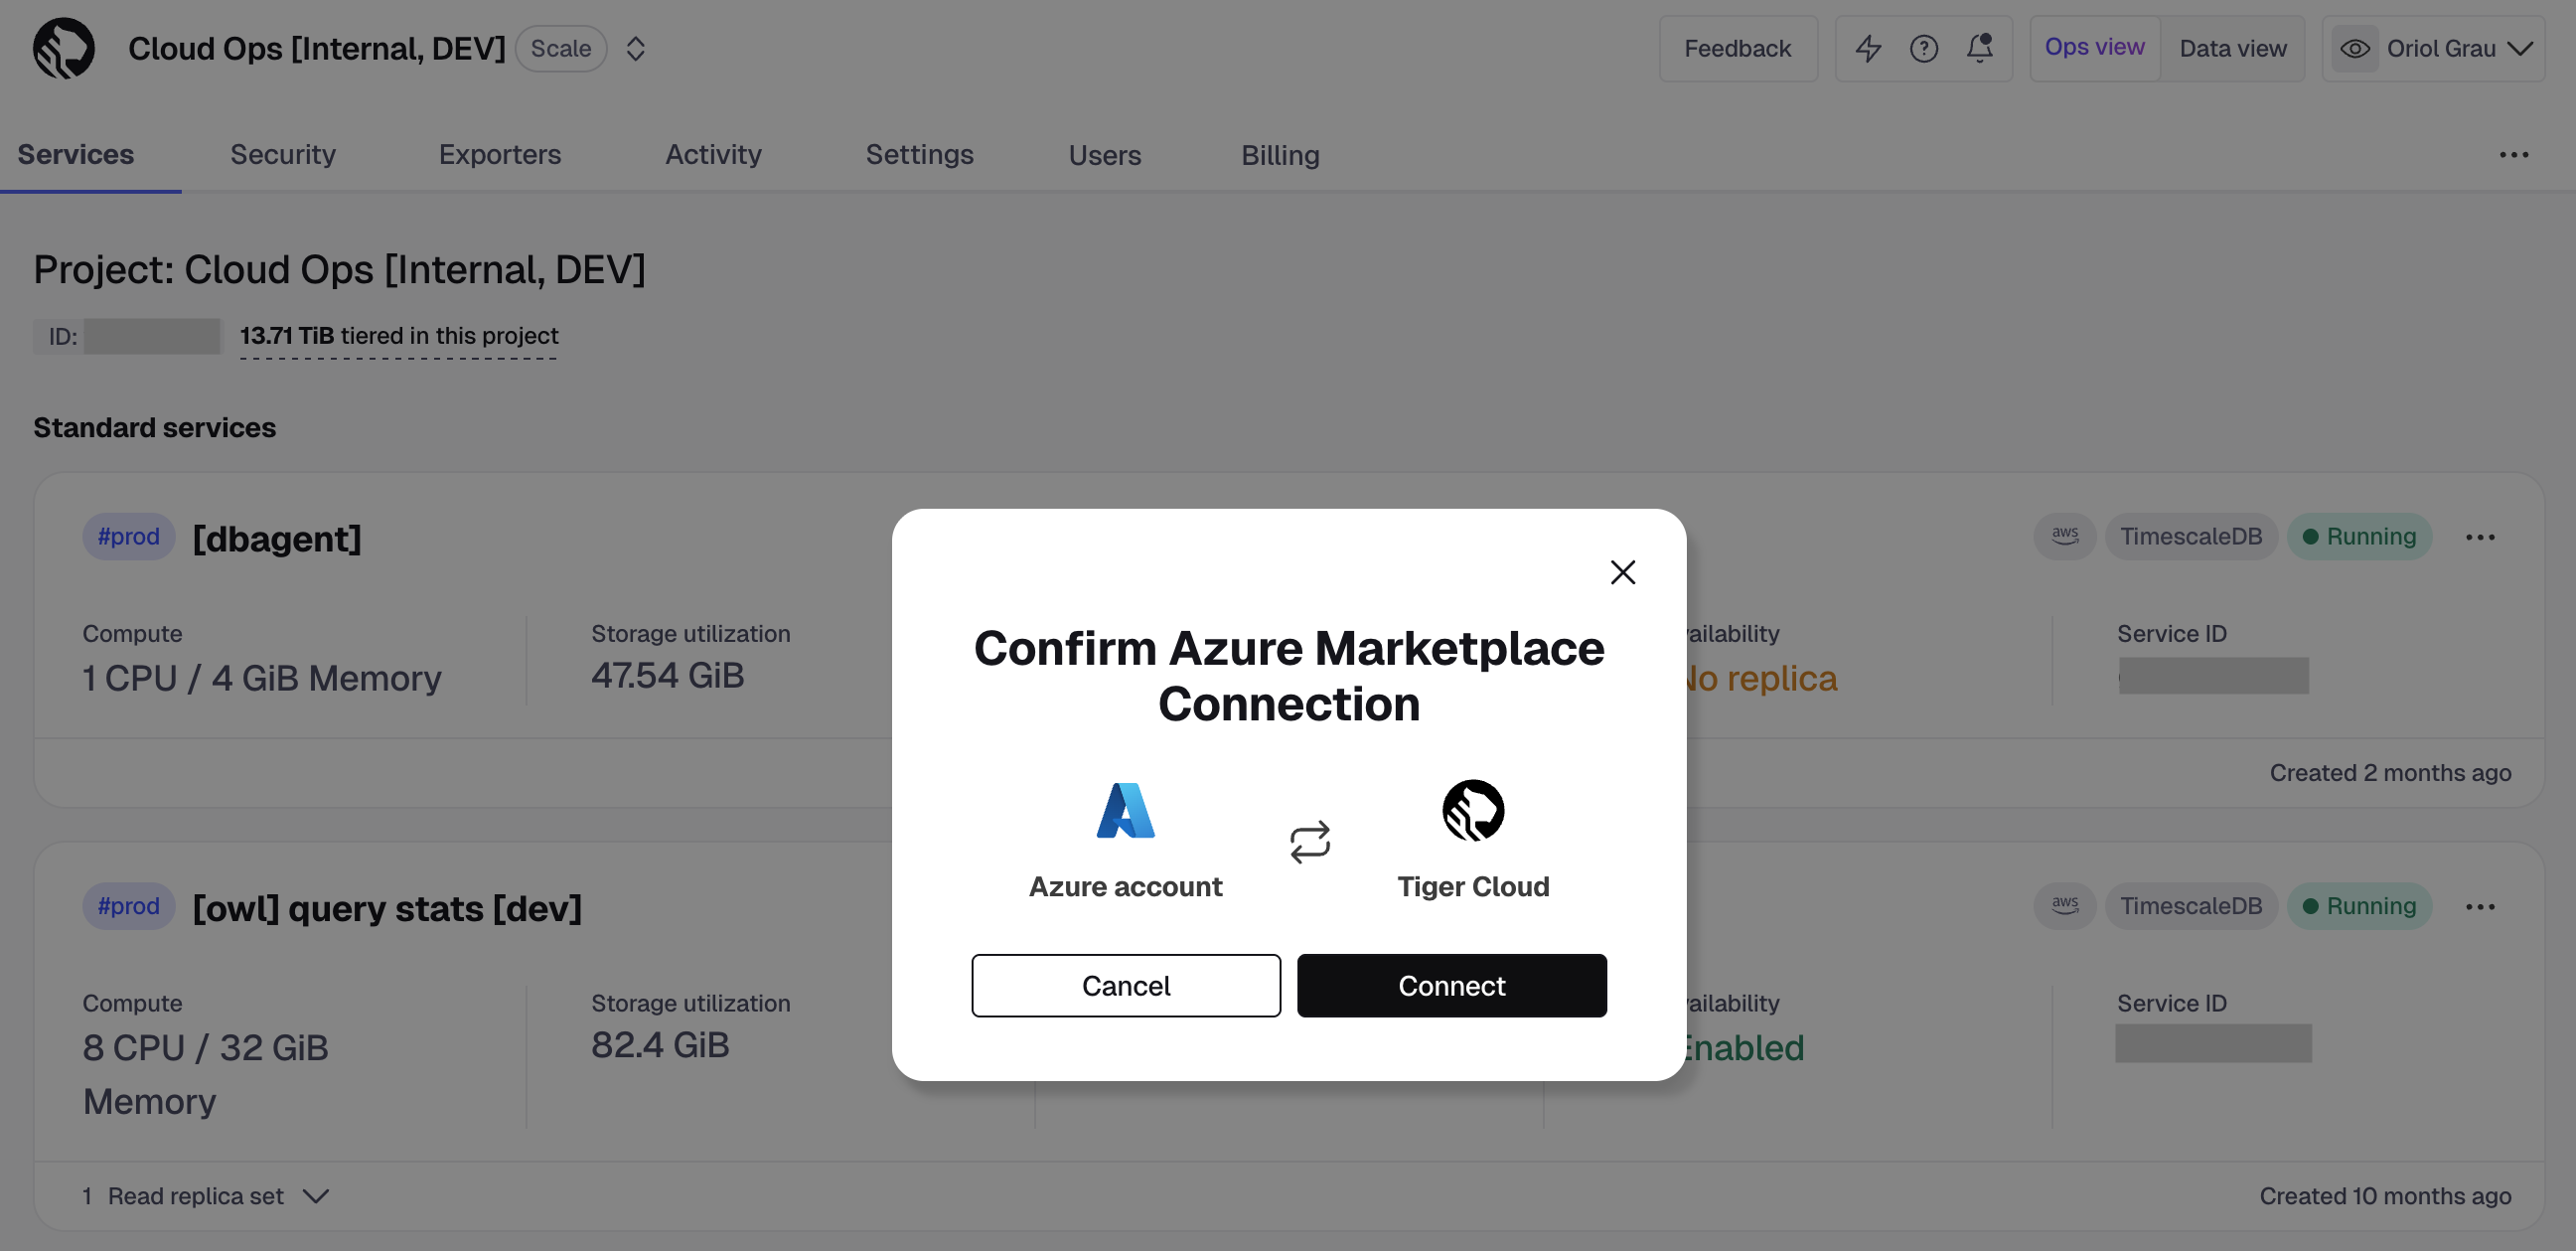Switch to the Security tab
Viewport: 2576px width, 1251px height.
click(283, 155)
